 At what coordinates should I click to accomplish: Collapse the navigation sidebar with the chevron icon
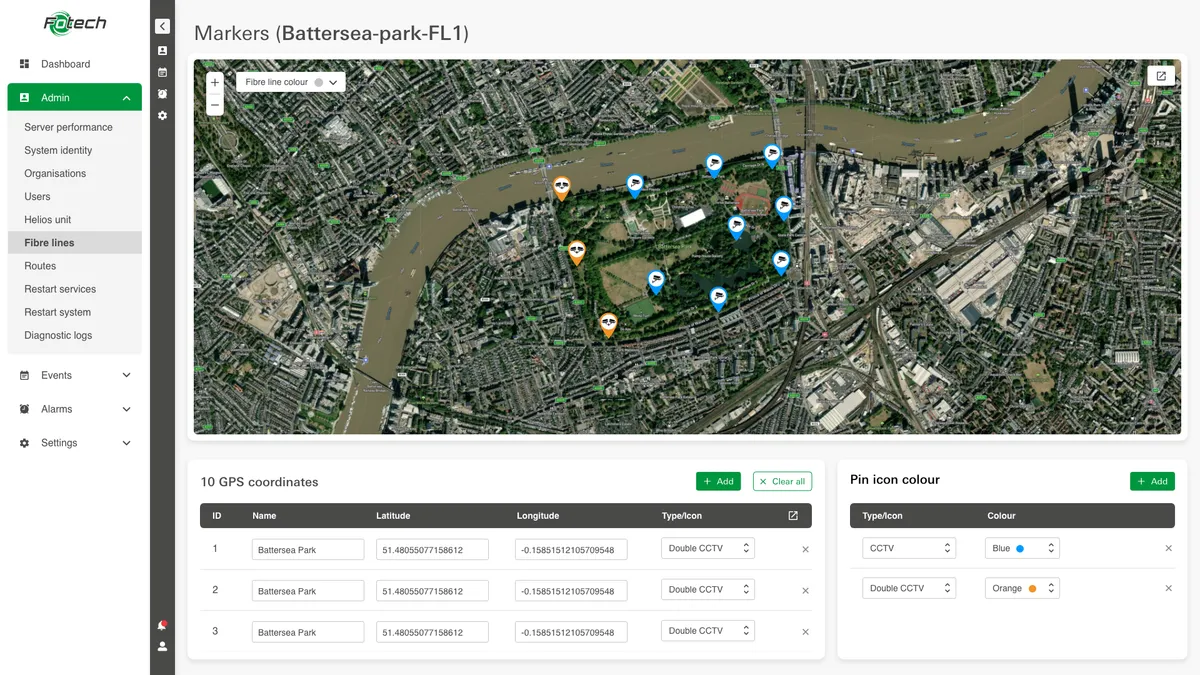pos(162,25)
